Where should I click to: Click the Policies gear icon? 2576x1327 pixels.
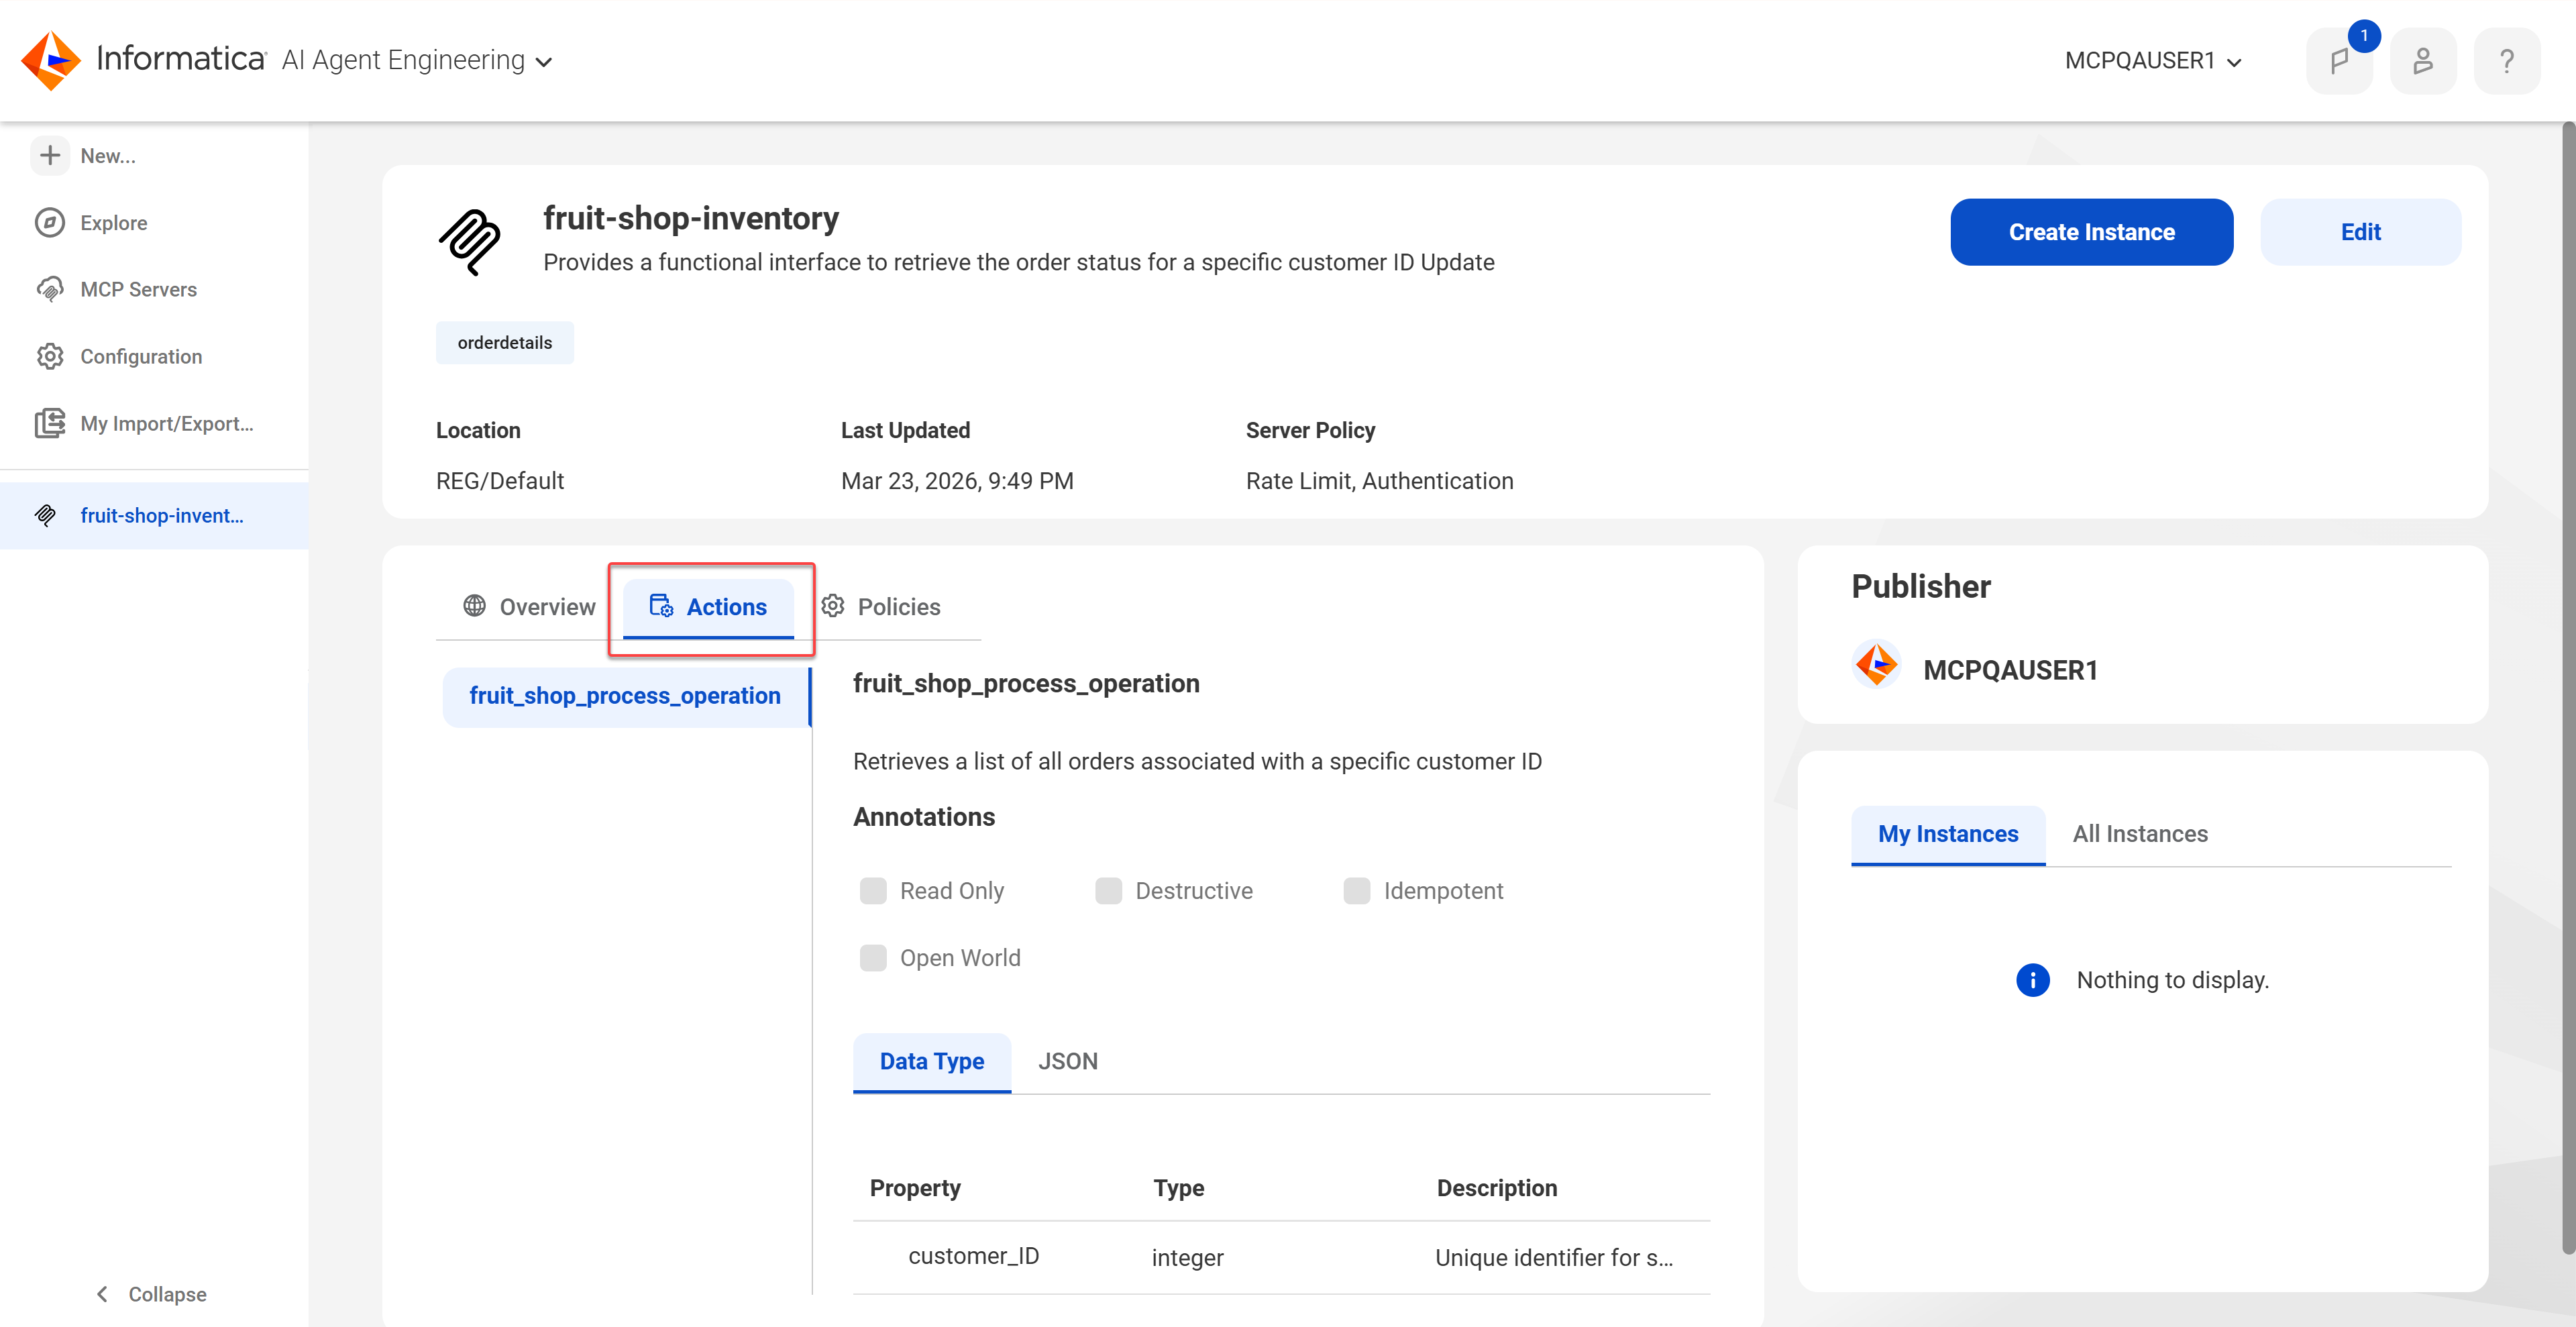[833, 606]
